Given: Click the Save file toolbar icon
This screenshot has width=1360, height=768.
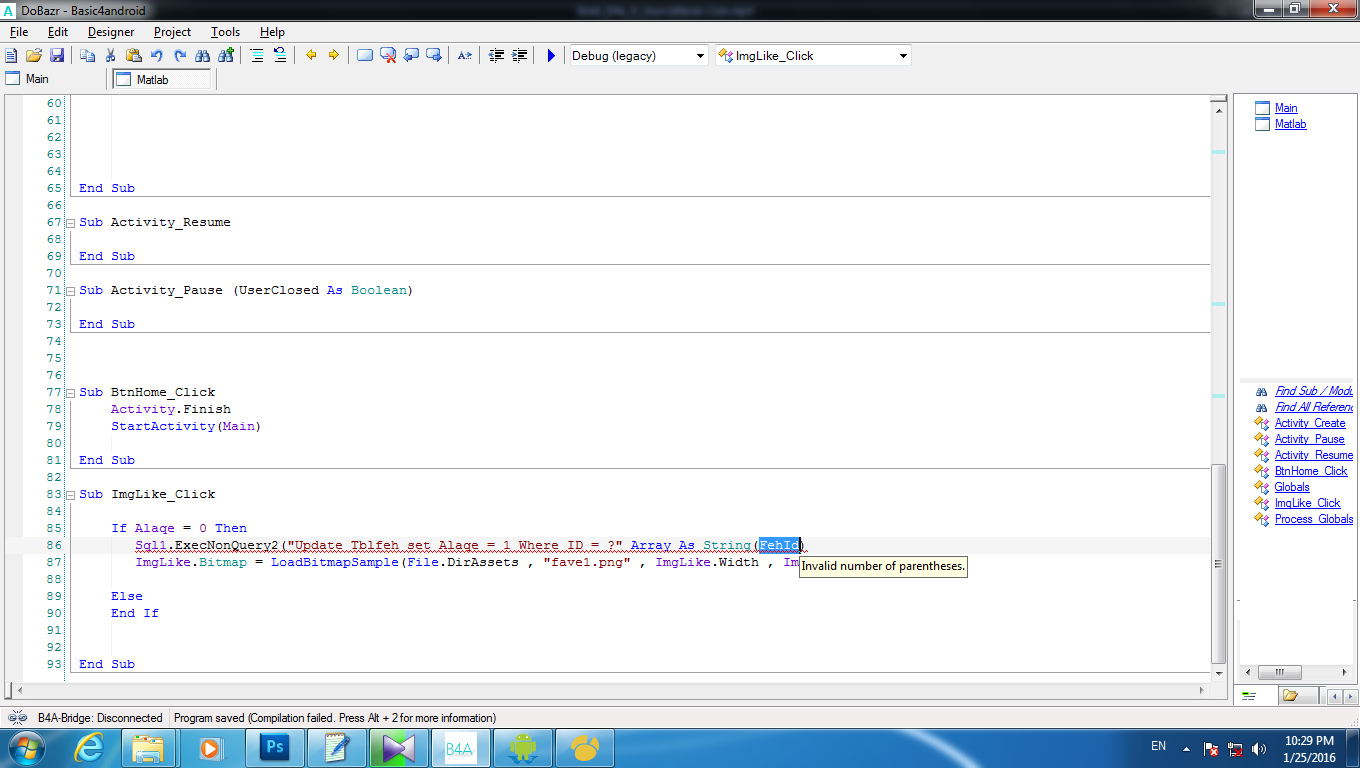Looking at the screenshot, I should [57, 56].
